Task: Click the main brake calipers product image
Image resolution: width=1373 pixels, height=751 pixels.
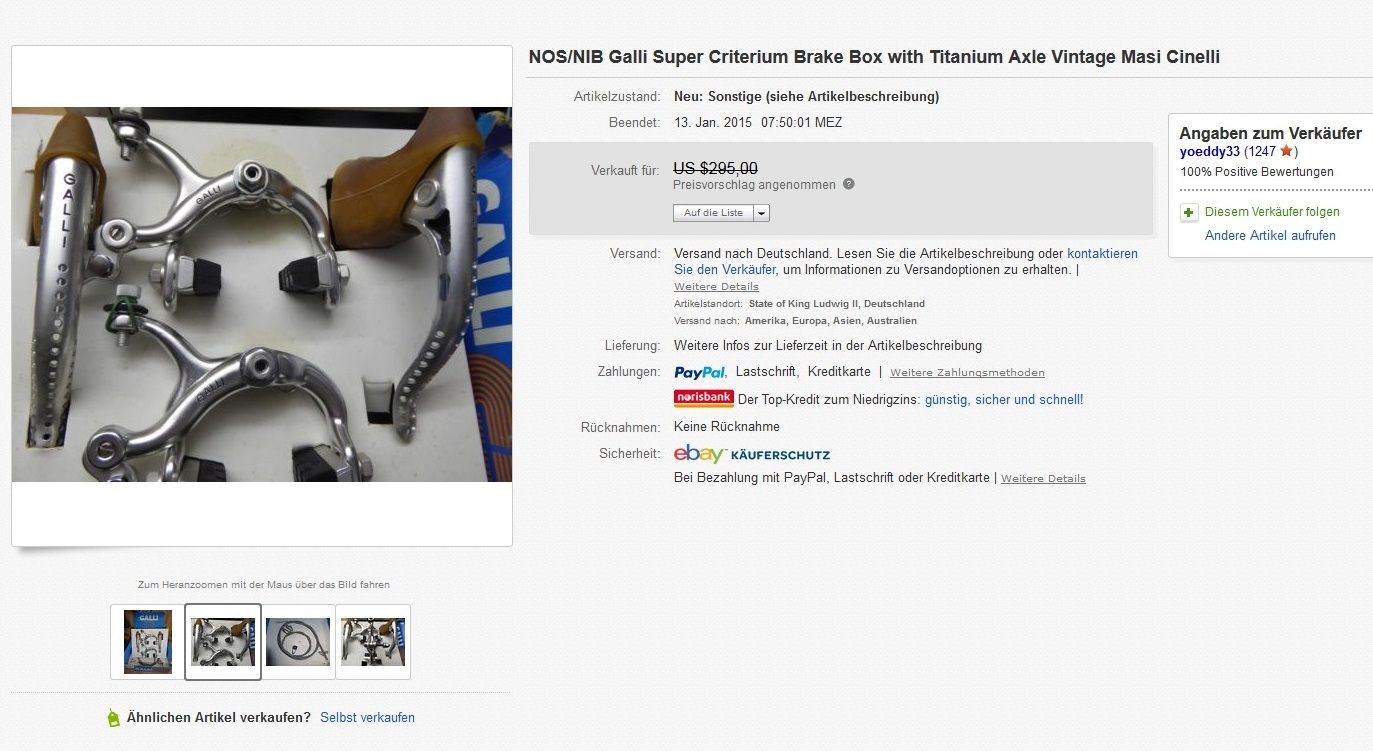Action: pyautogui.click(x=262, y=294)
